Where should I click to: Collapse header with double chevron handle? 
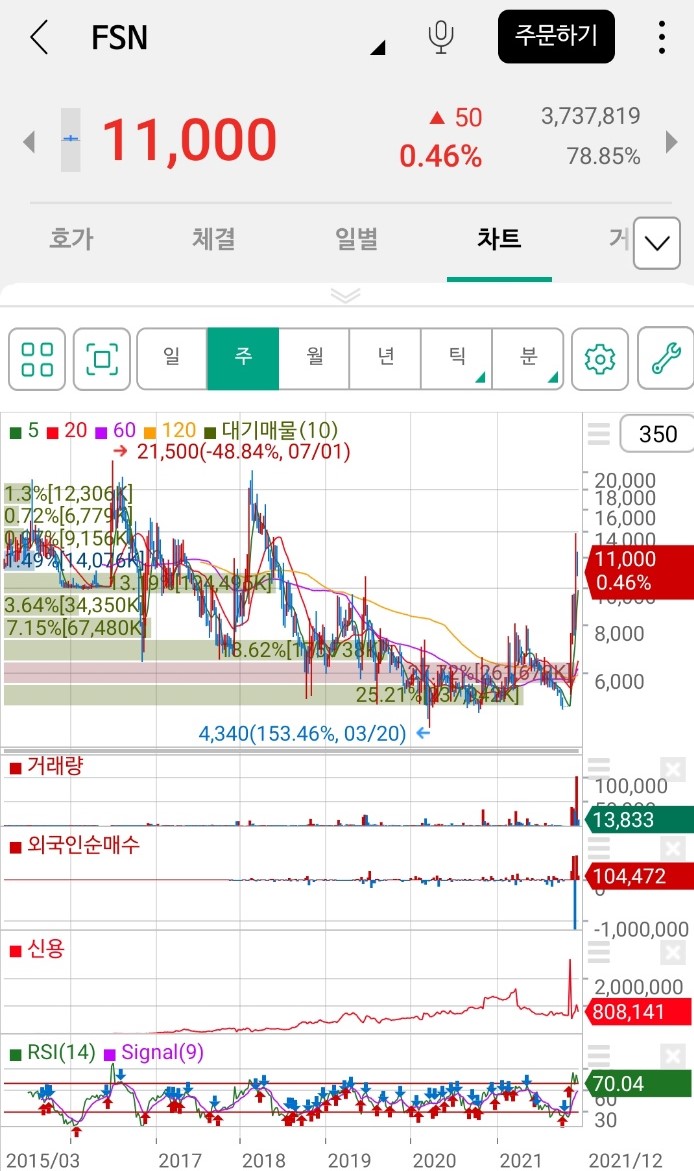345,296
